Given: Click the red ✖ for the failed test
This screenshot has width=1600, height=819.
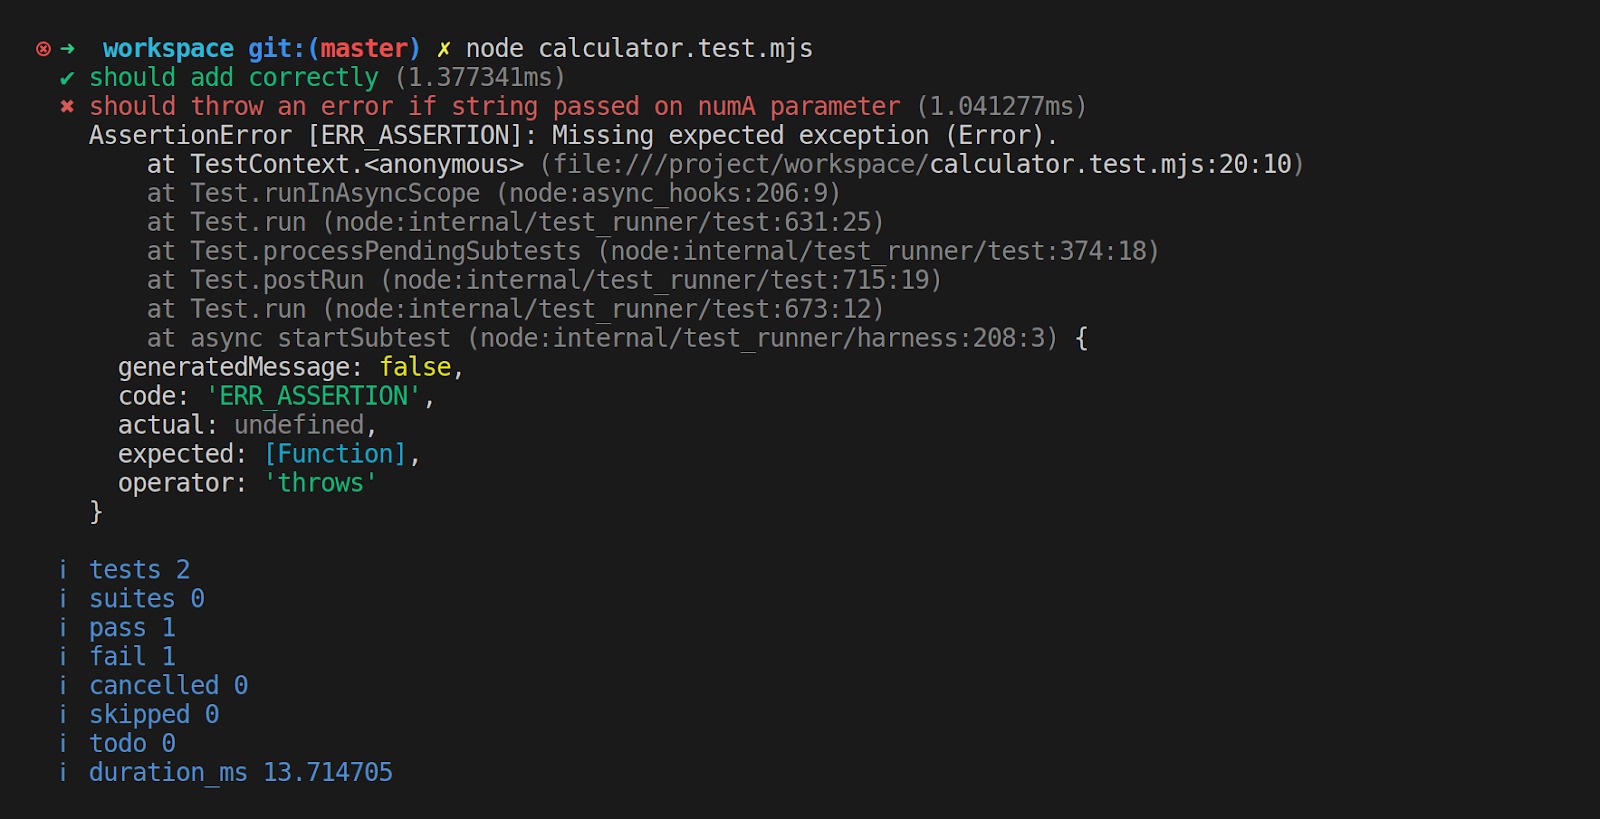Looking at the screenshot, I should [67, 107].
